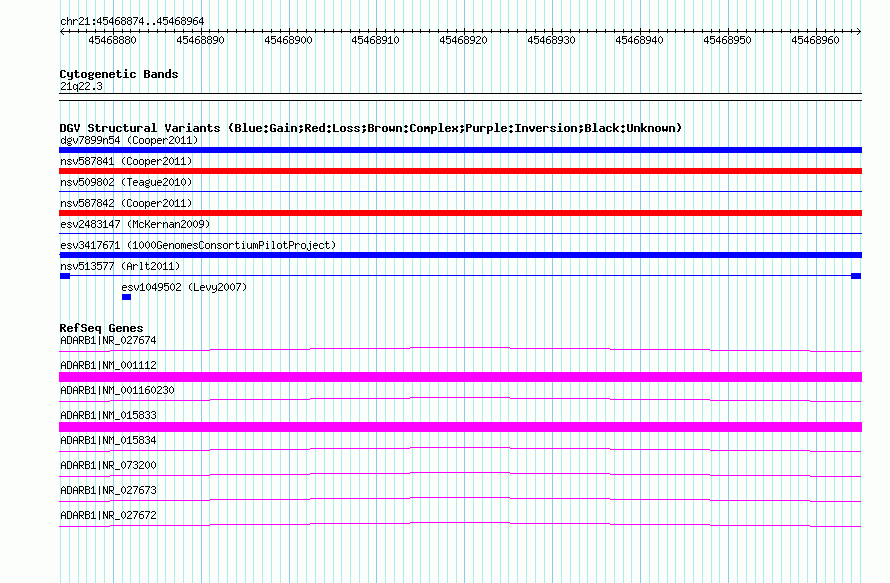Open the ADARB1|NR_027673 transcript label
The width and height of the screenshot is (890, 583).
click(x=108, y=490)
